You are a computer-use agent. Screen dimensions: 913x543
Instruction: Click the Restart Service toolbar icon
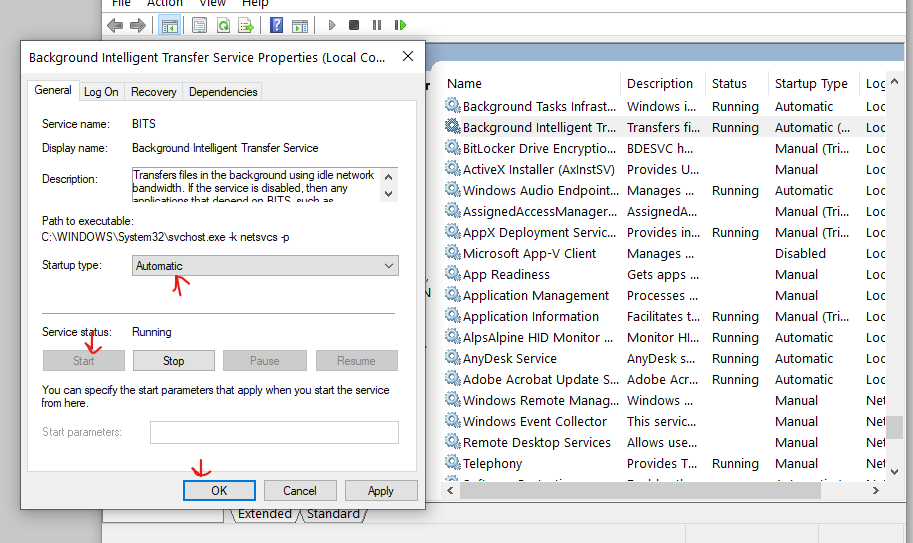tap(400, 25)
